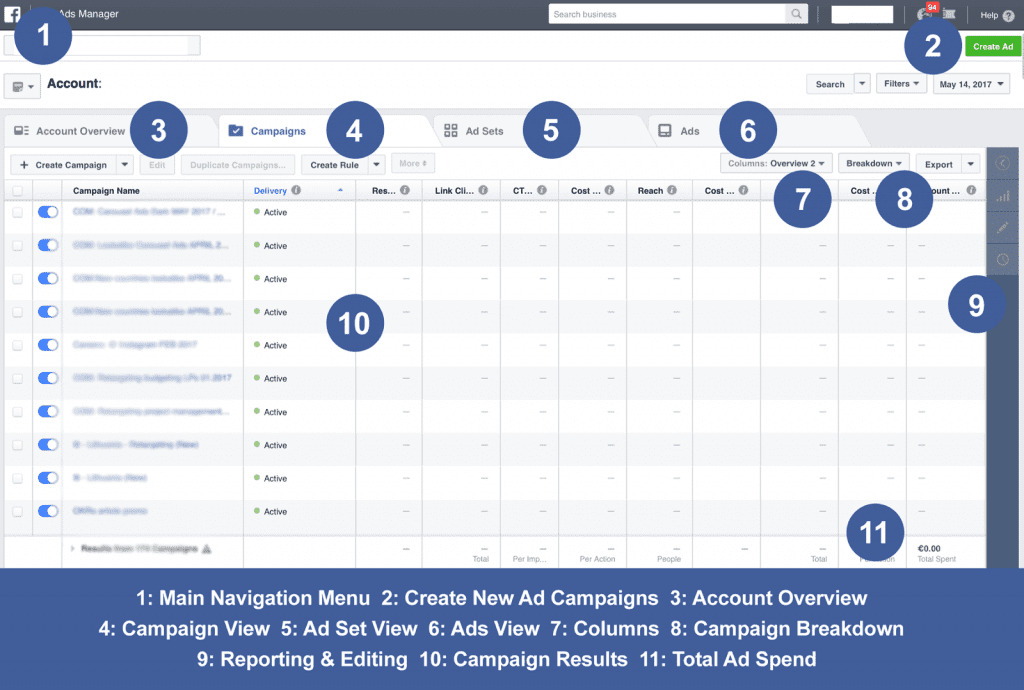
Task: Click the green Create Ad button
Action: [993, 46]
